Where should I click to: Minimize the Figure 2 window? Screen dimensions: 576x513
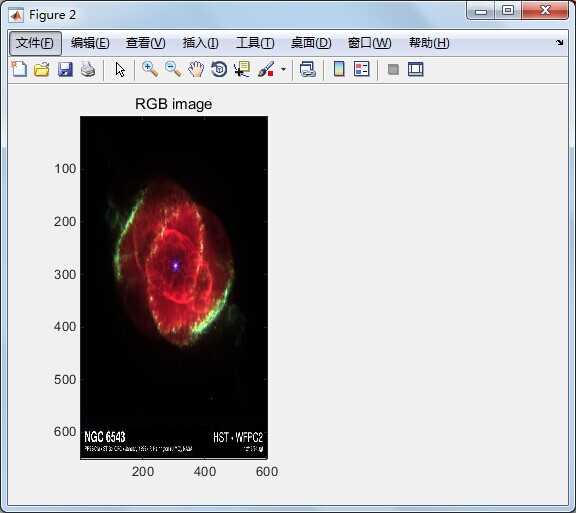(x=481, y=11)
